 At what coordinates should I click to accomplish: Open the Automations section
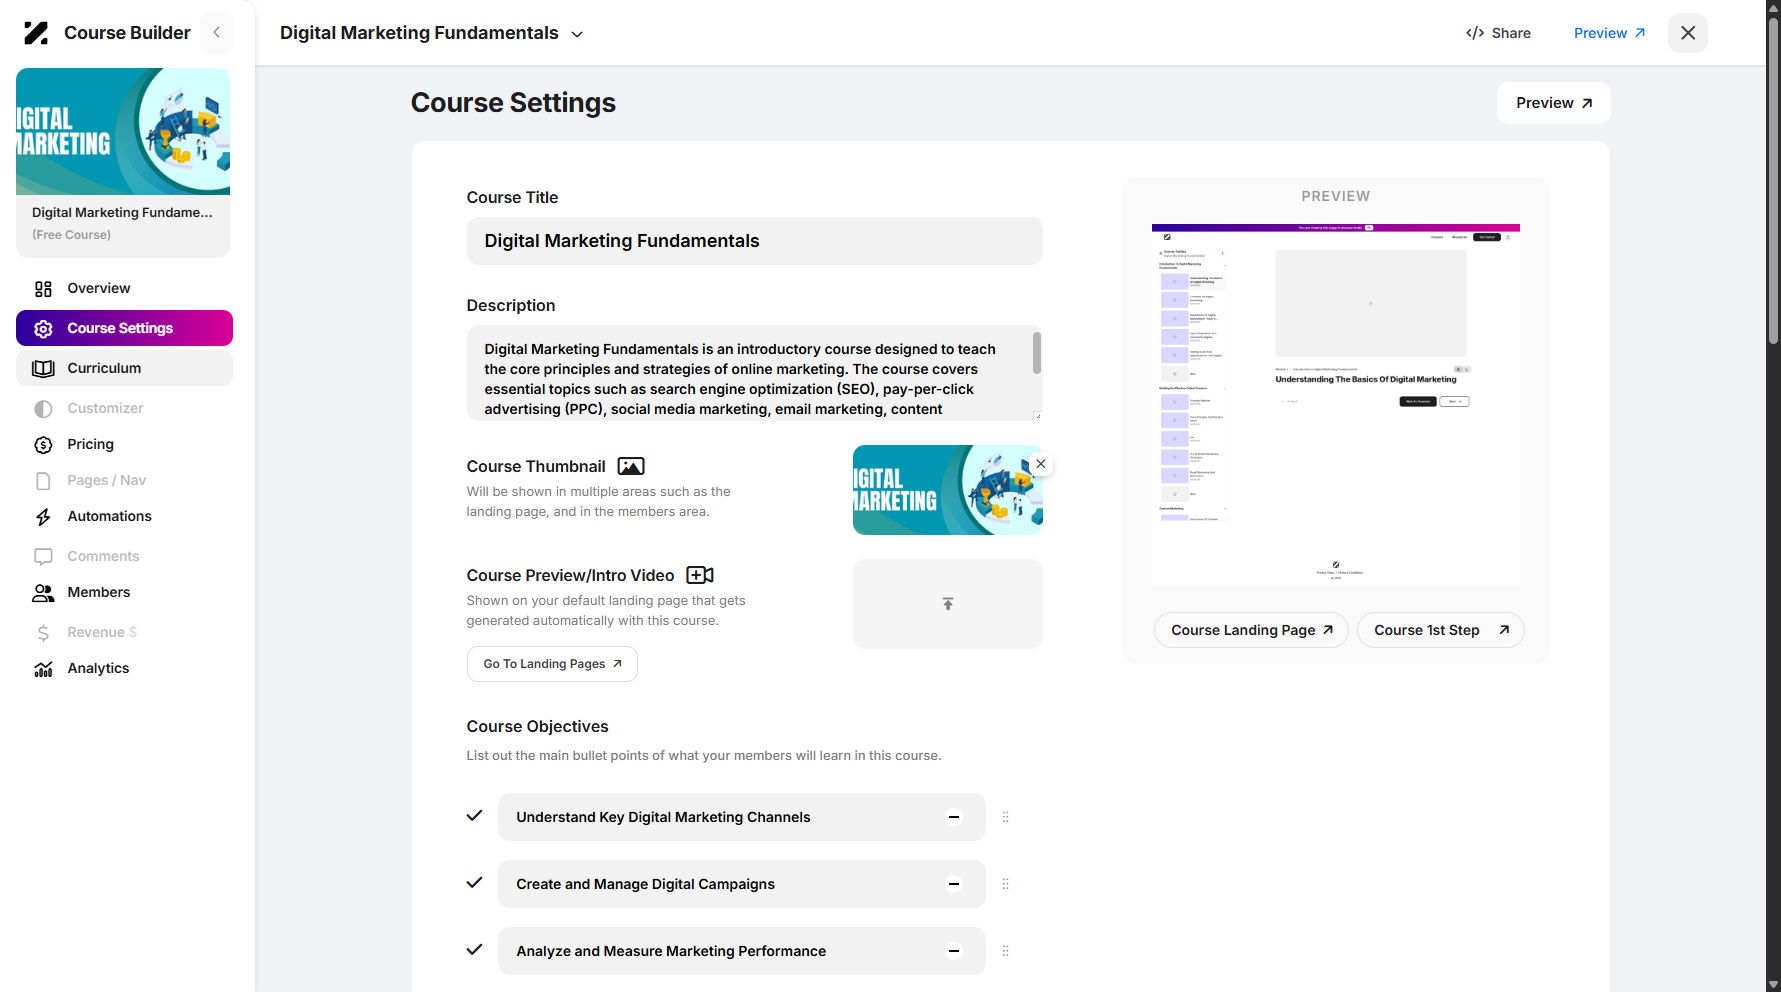pyautogui.click(x=124, y=516)
